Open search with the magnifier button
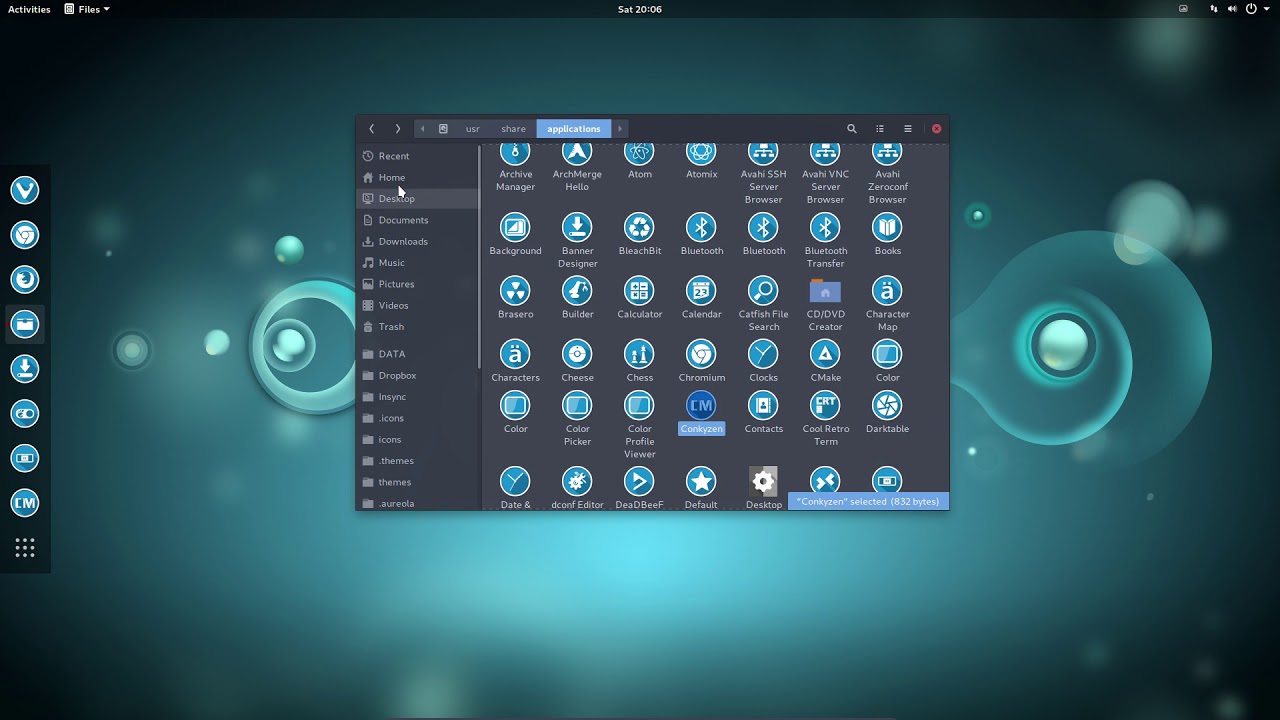This screenshot has width=1280, height=720. coord(852,129)
